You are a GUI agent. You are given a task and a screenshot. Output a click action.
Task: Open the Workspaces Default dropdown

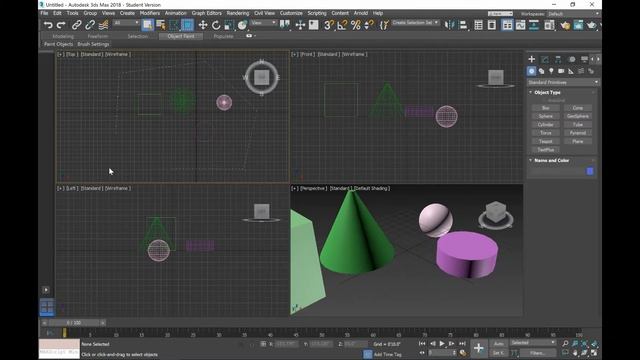coord(573,14)
